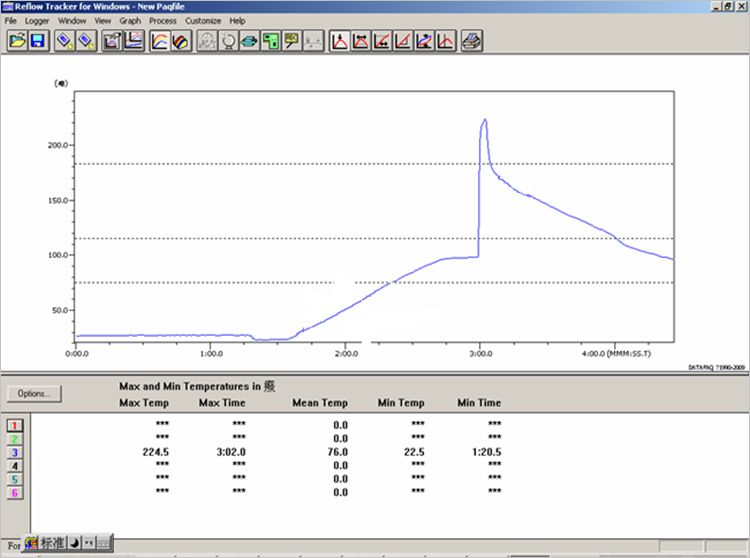The height and width of the screenshot is (558, 750).
Task: Open the Help menu
Action: click(237, 21)
